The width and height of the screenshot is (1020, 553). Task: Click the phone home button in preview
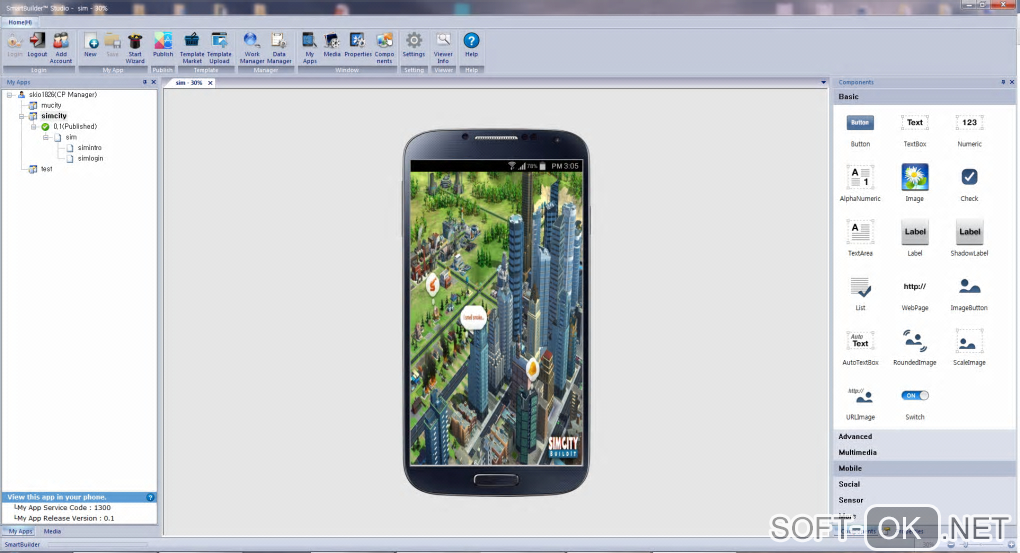[496, 480]
